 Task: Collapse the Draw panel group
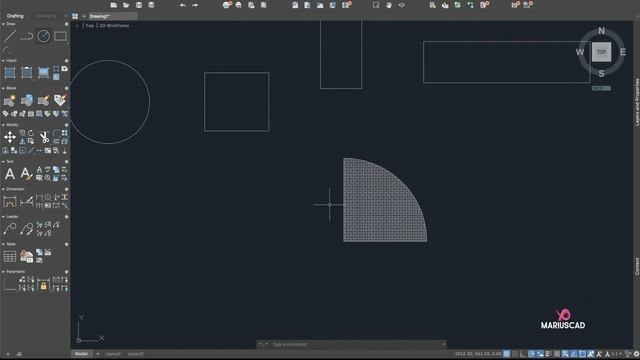click(3, 24)
